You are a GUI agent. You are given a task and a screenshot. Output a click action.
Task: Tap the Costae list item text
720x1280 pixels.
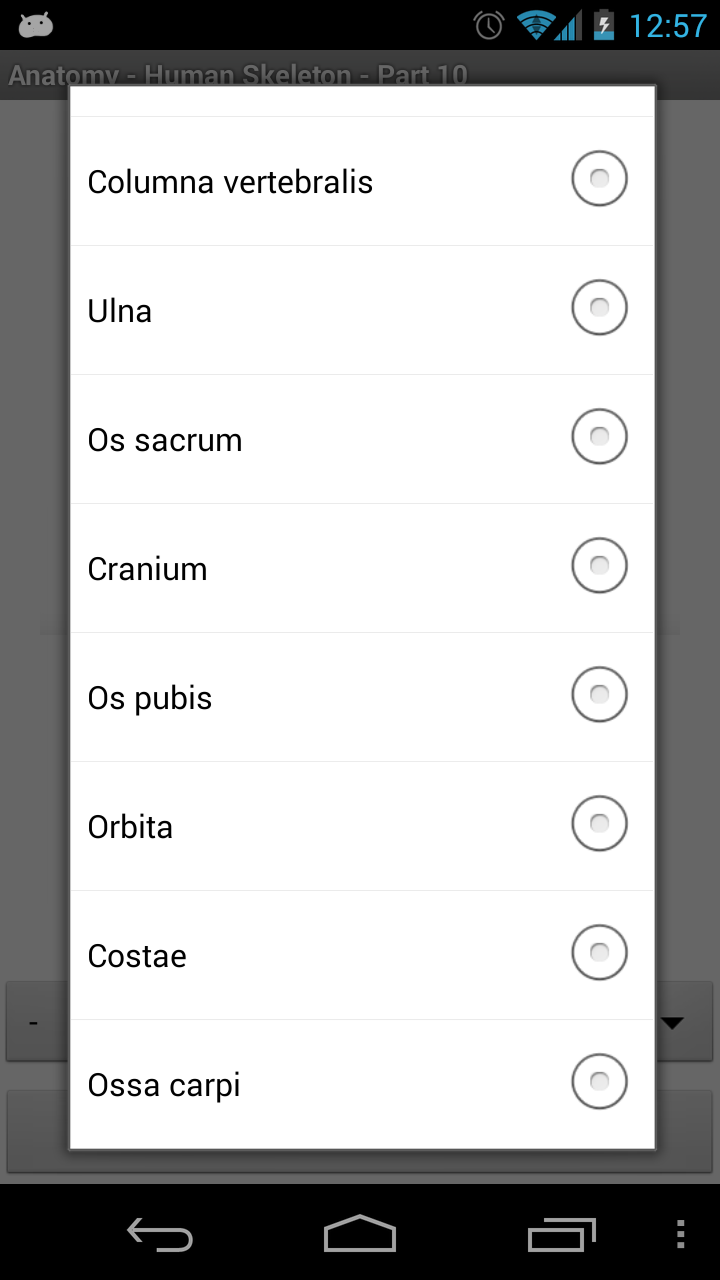(x=137, y=956)
